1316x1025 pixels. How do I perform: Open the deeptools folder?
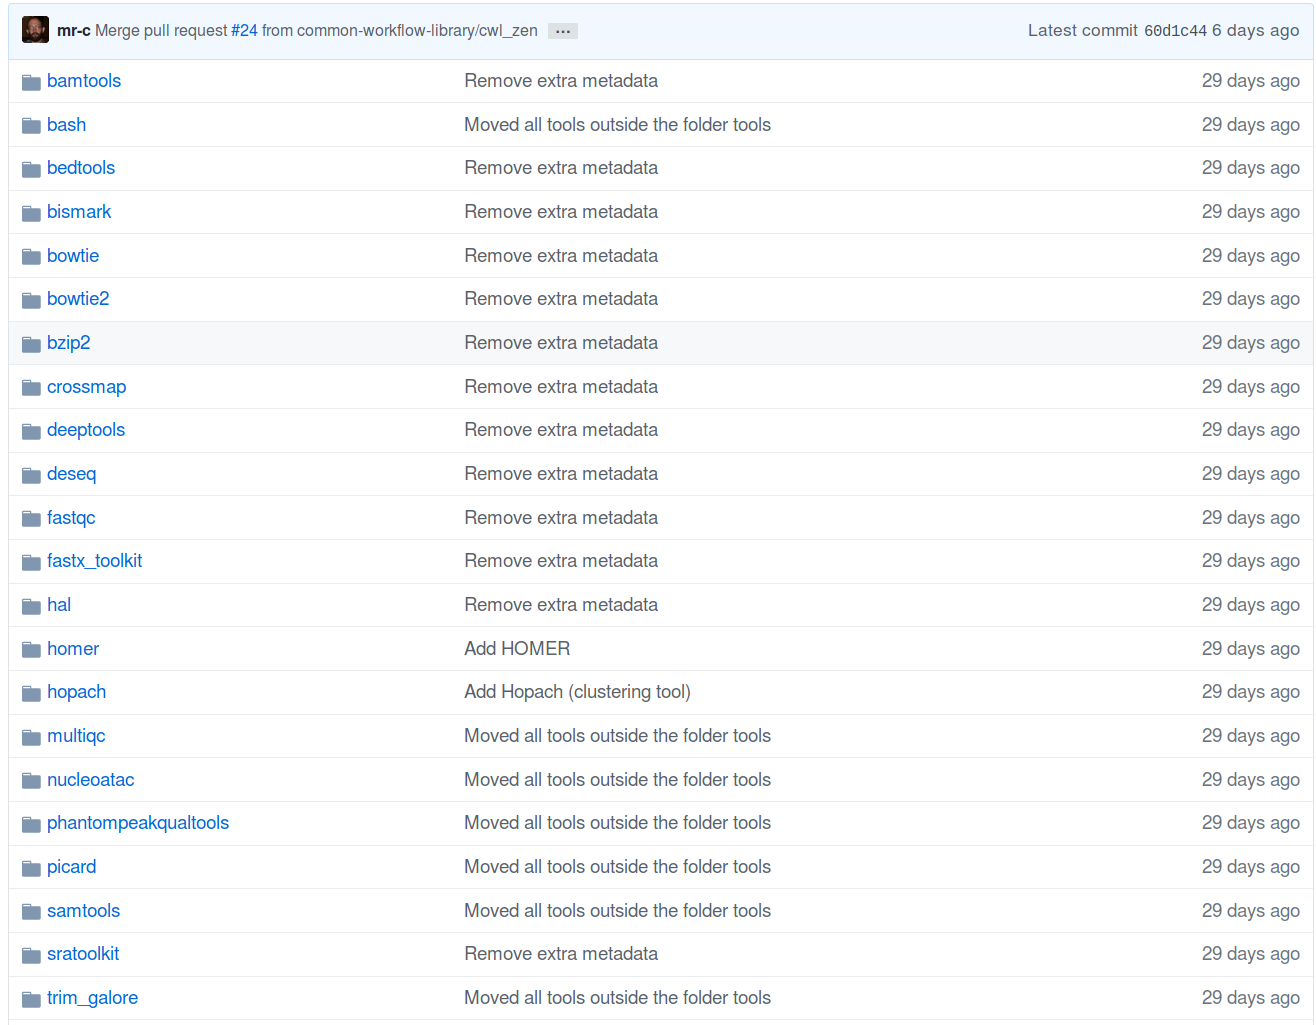(86, 430)
